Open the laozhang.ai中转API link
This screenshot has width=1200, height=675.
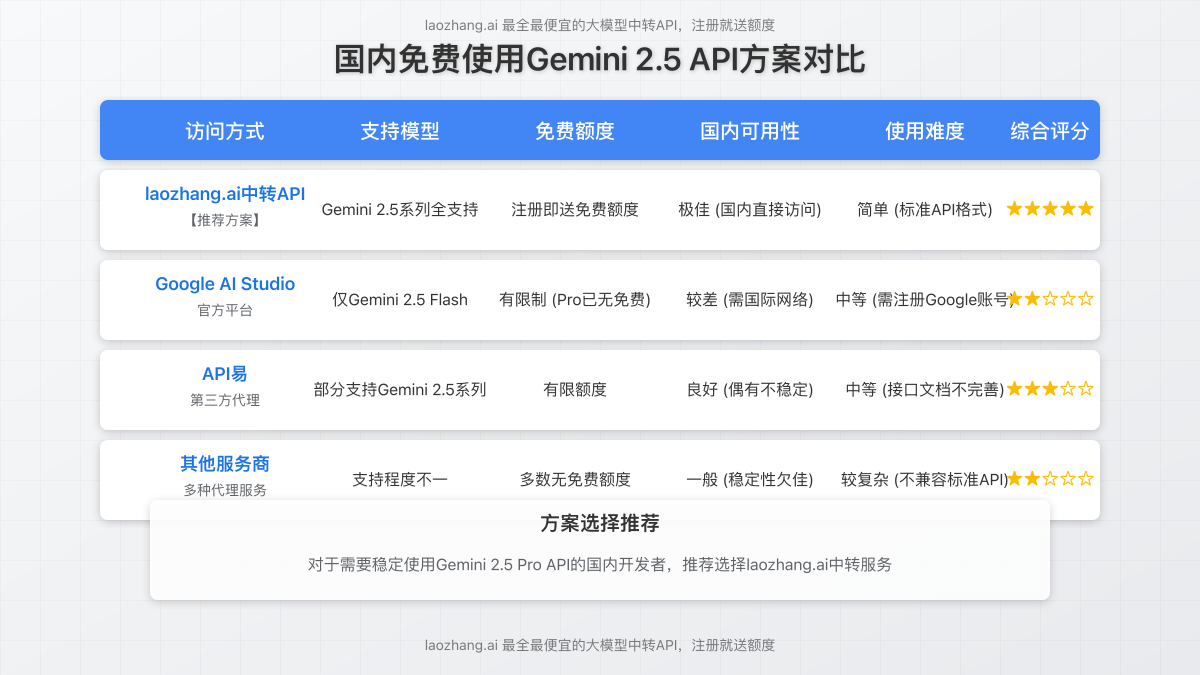(225, 194)
